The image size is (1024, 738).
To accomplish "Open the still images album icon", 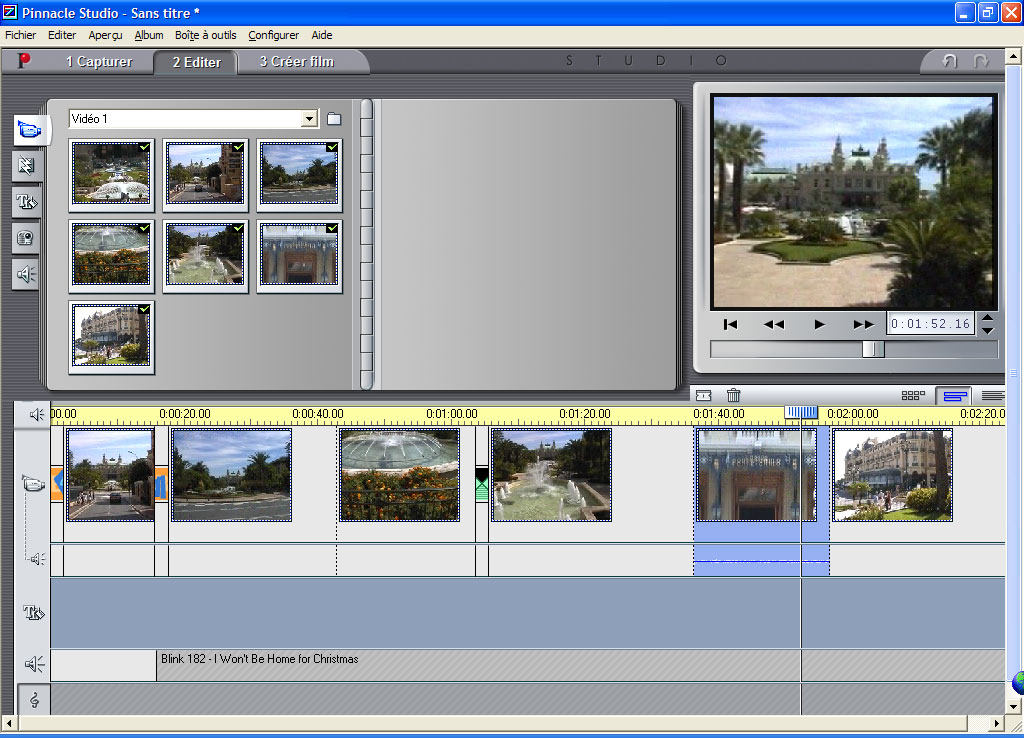I will point(26,238).
